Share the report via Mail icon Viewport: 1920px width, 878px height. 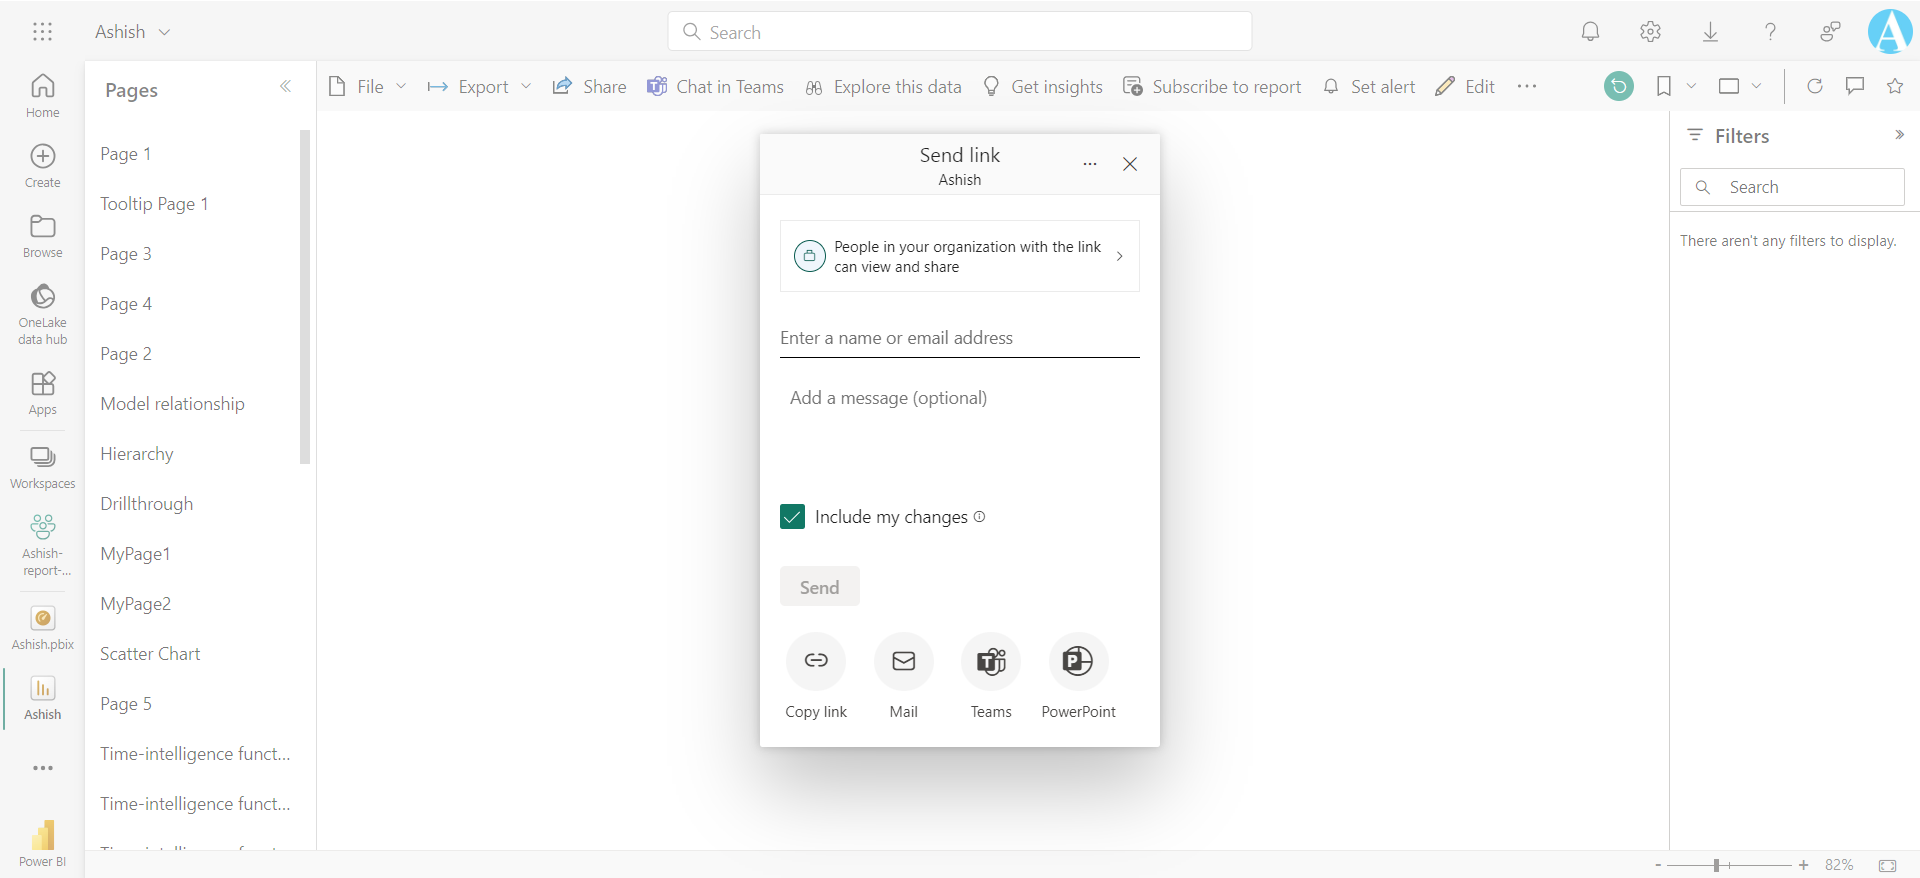tap(903, 661)
